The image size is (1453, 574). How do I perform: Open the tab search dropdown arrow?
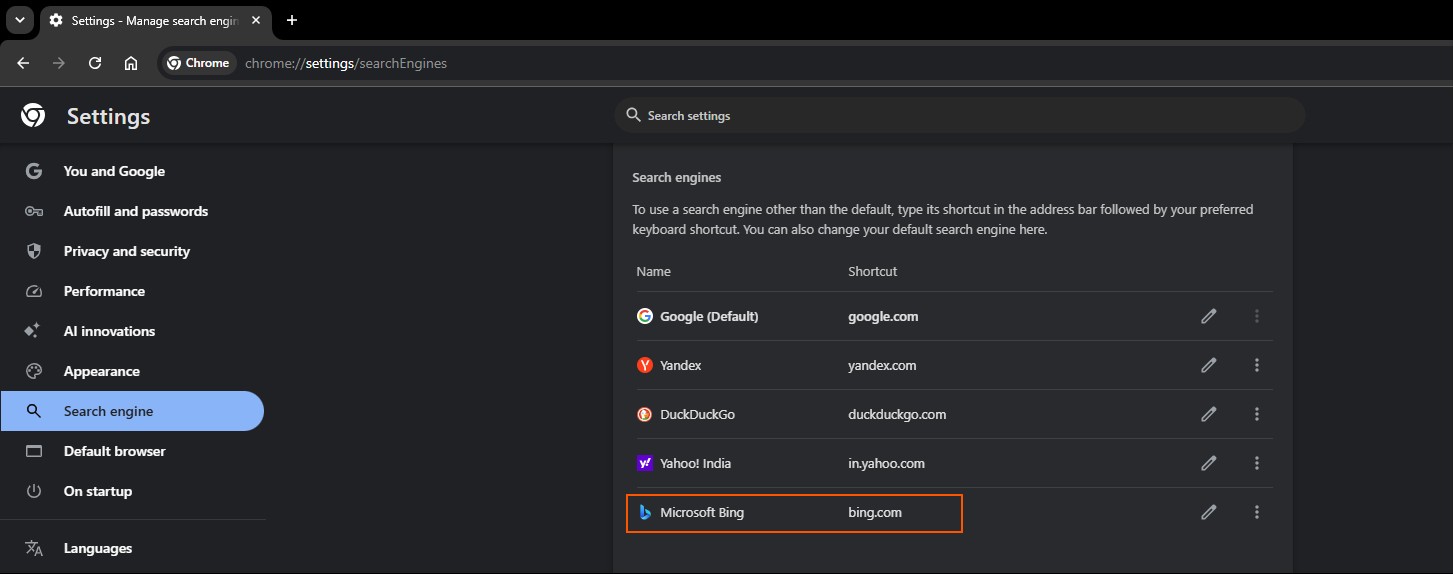[19, 20]
